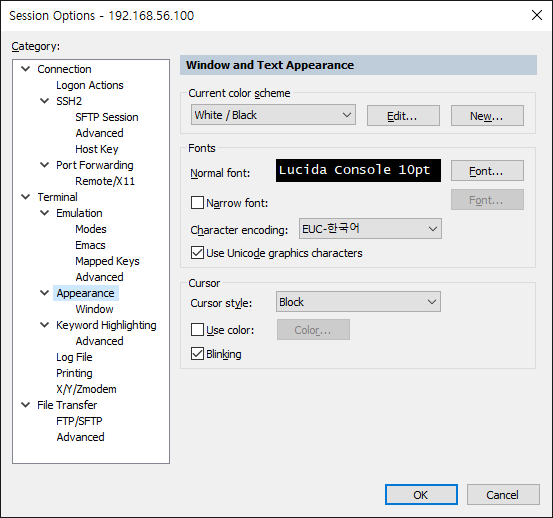Image resolution: width=553 pixels, height=518 pixels.
Task: Collapse the Keyword Highlighting chevron
Action: click(x=44, y=325)
